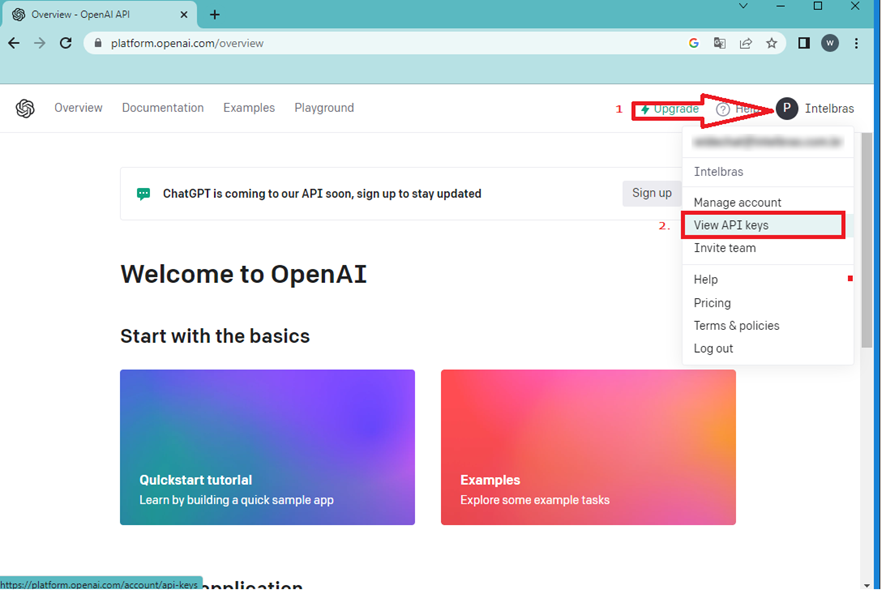
Task: Click the OpenAI logo in the page header
Action: click(x=25, y=109)
